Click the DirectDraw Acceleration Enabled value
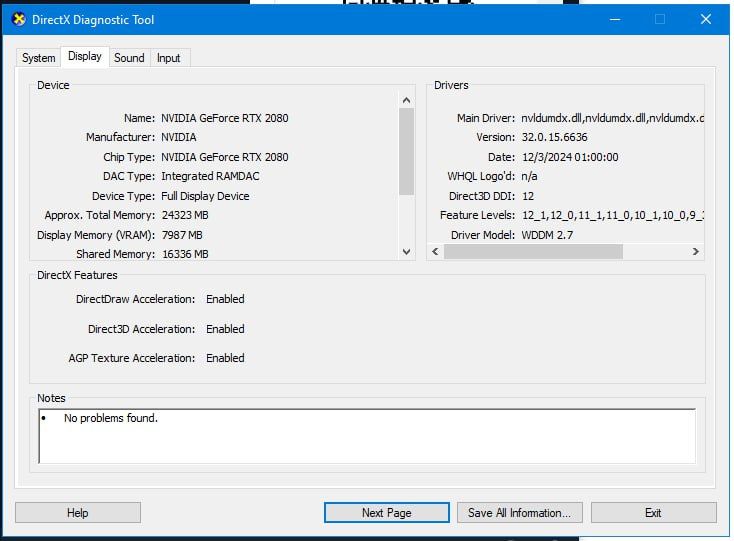734x541 pixels. [225, 299]
